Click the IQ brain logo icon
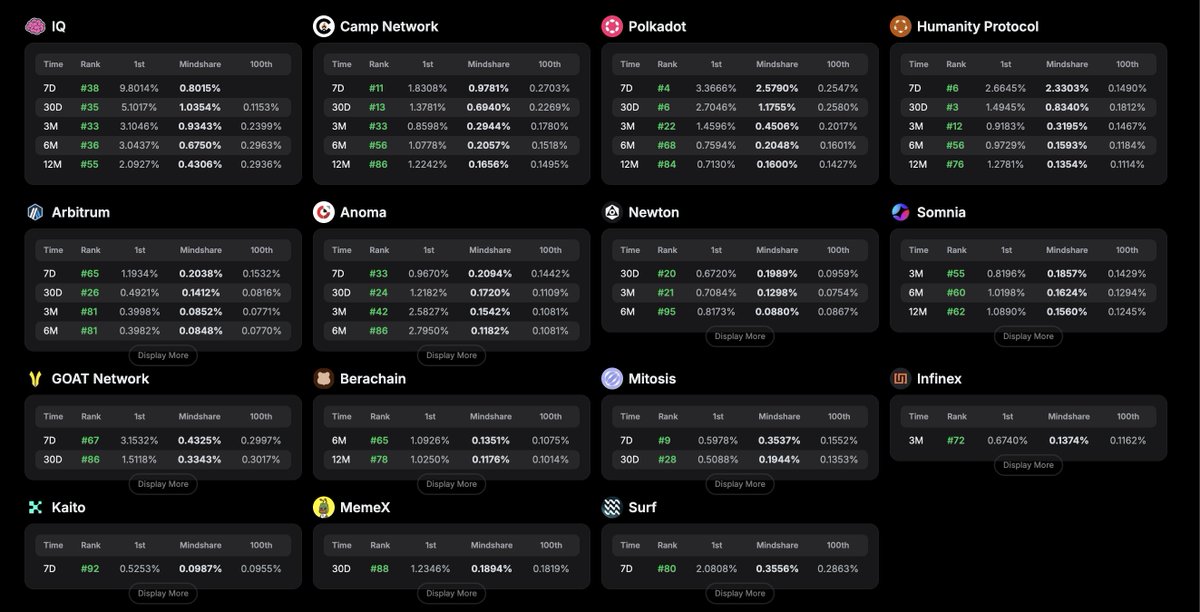The height and width of the screenshot is (612, 1200). coord(35,26)
